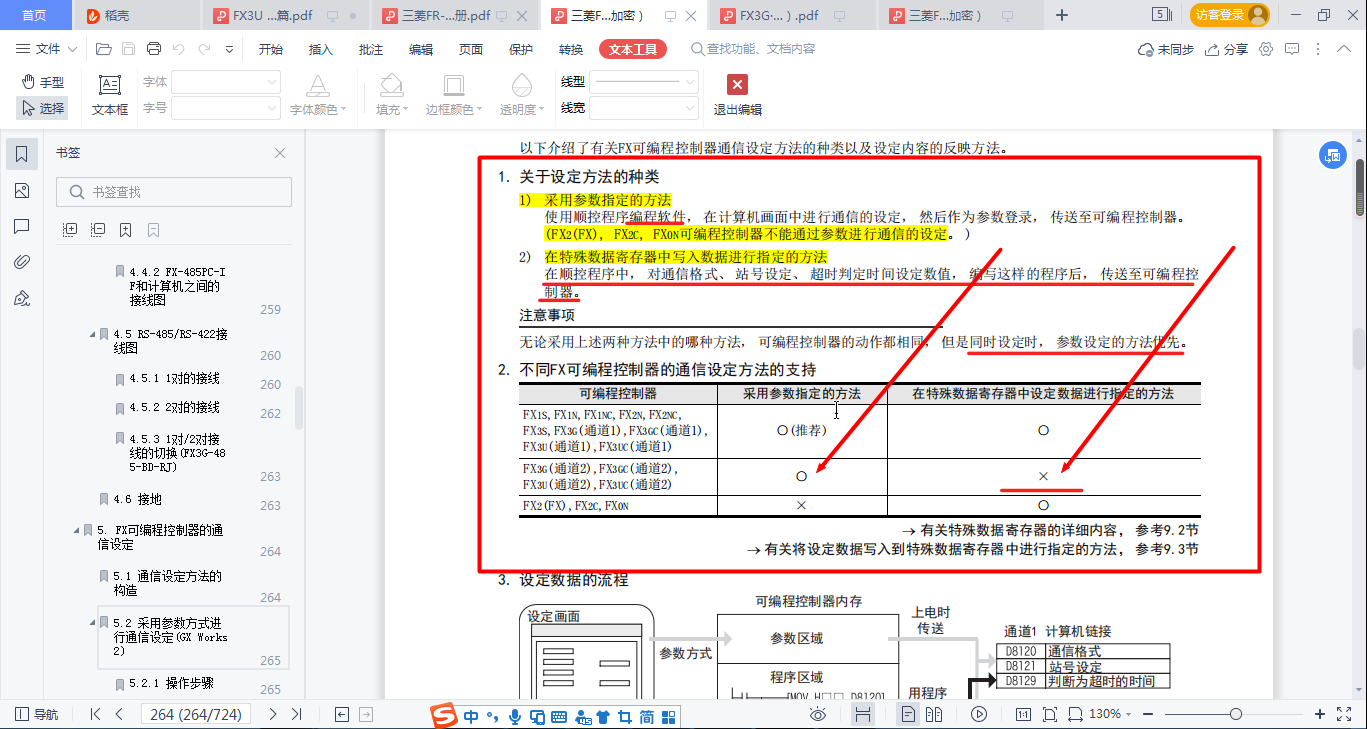Click 退出编辑 to exit editing
Viewport: 1367px width, 729px height.
737,96
